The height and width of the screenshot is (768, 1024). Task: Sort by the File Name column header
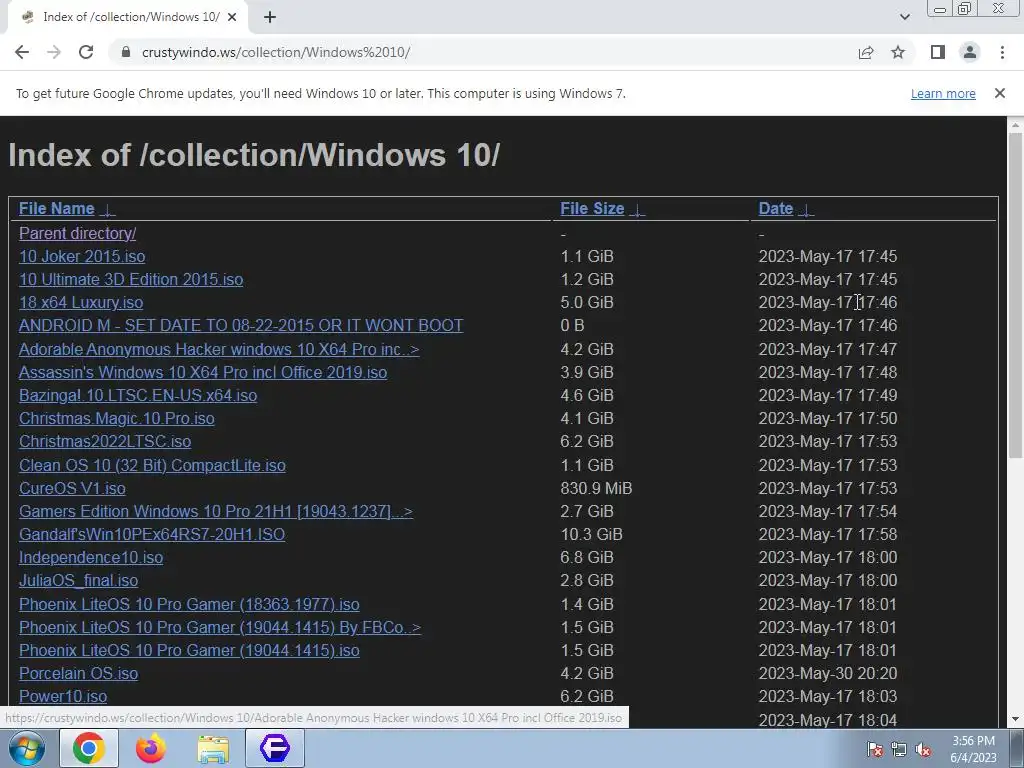(57, 208)
